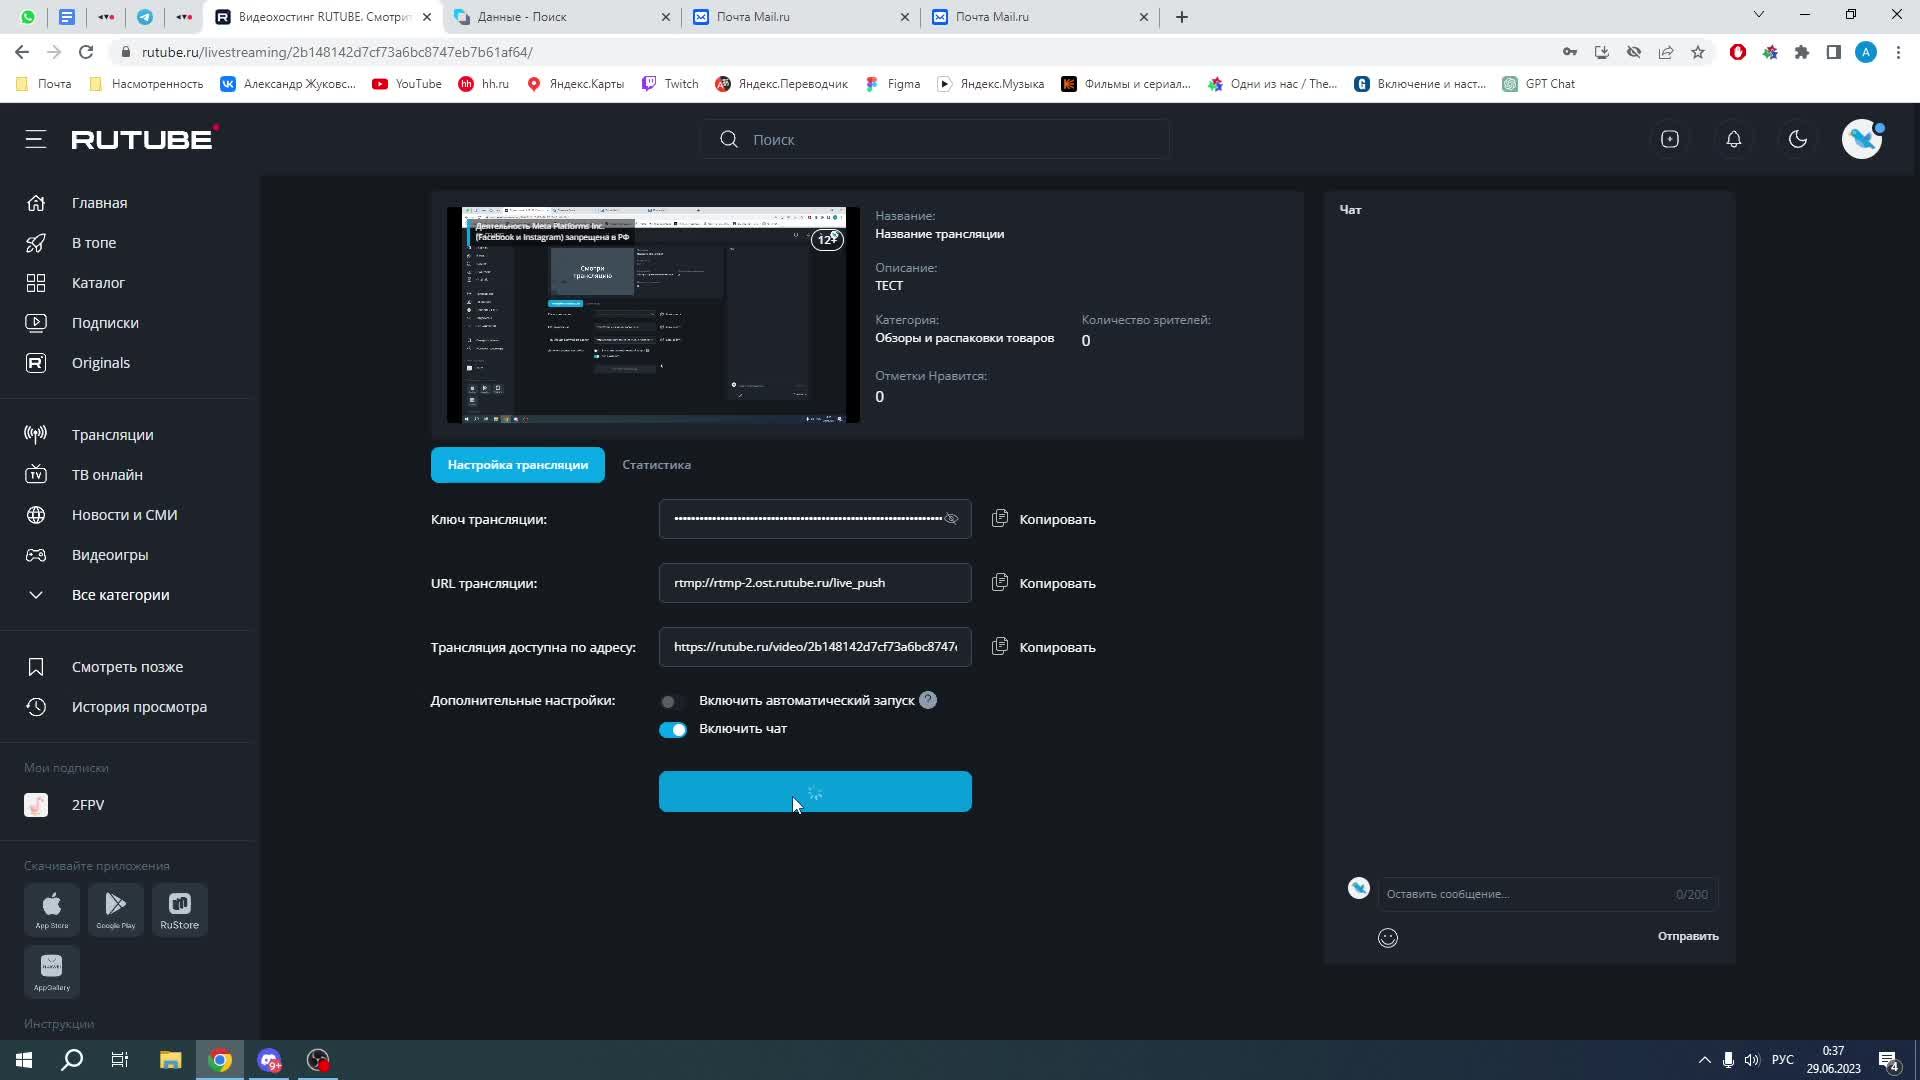Click the user profile avatar icon
The width and height of the screenshot is (1920, 1080).
click(x=1865, y=140)
